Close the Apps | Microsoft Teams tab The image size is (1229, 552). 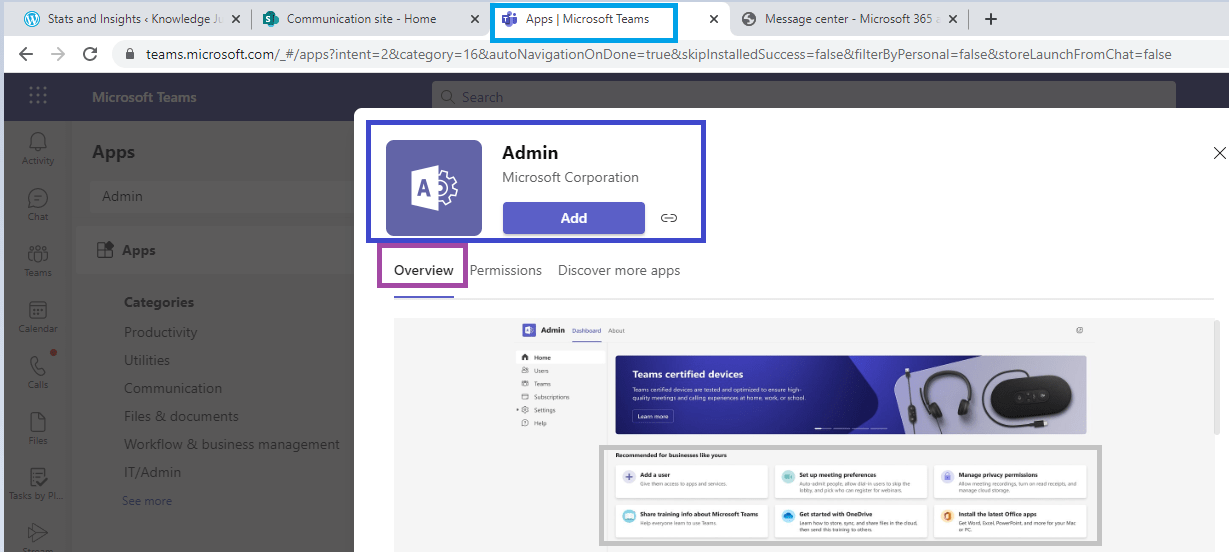point(714,19)
